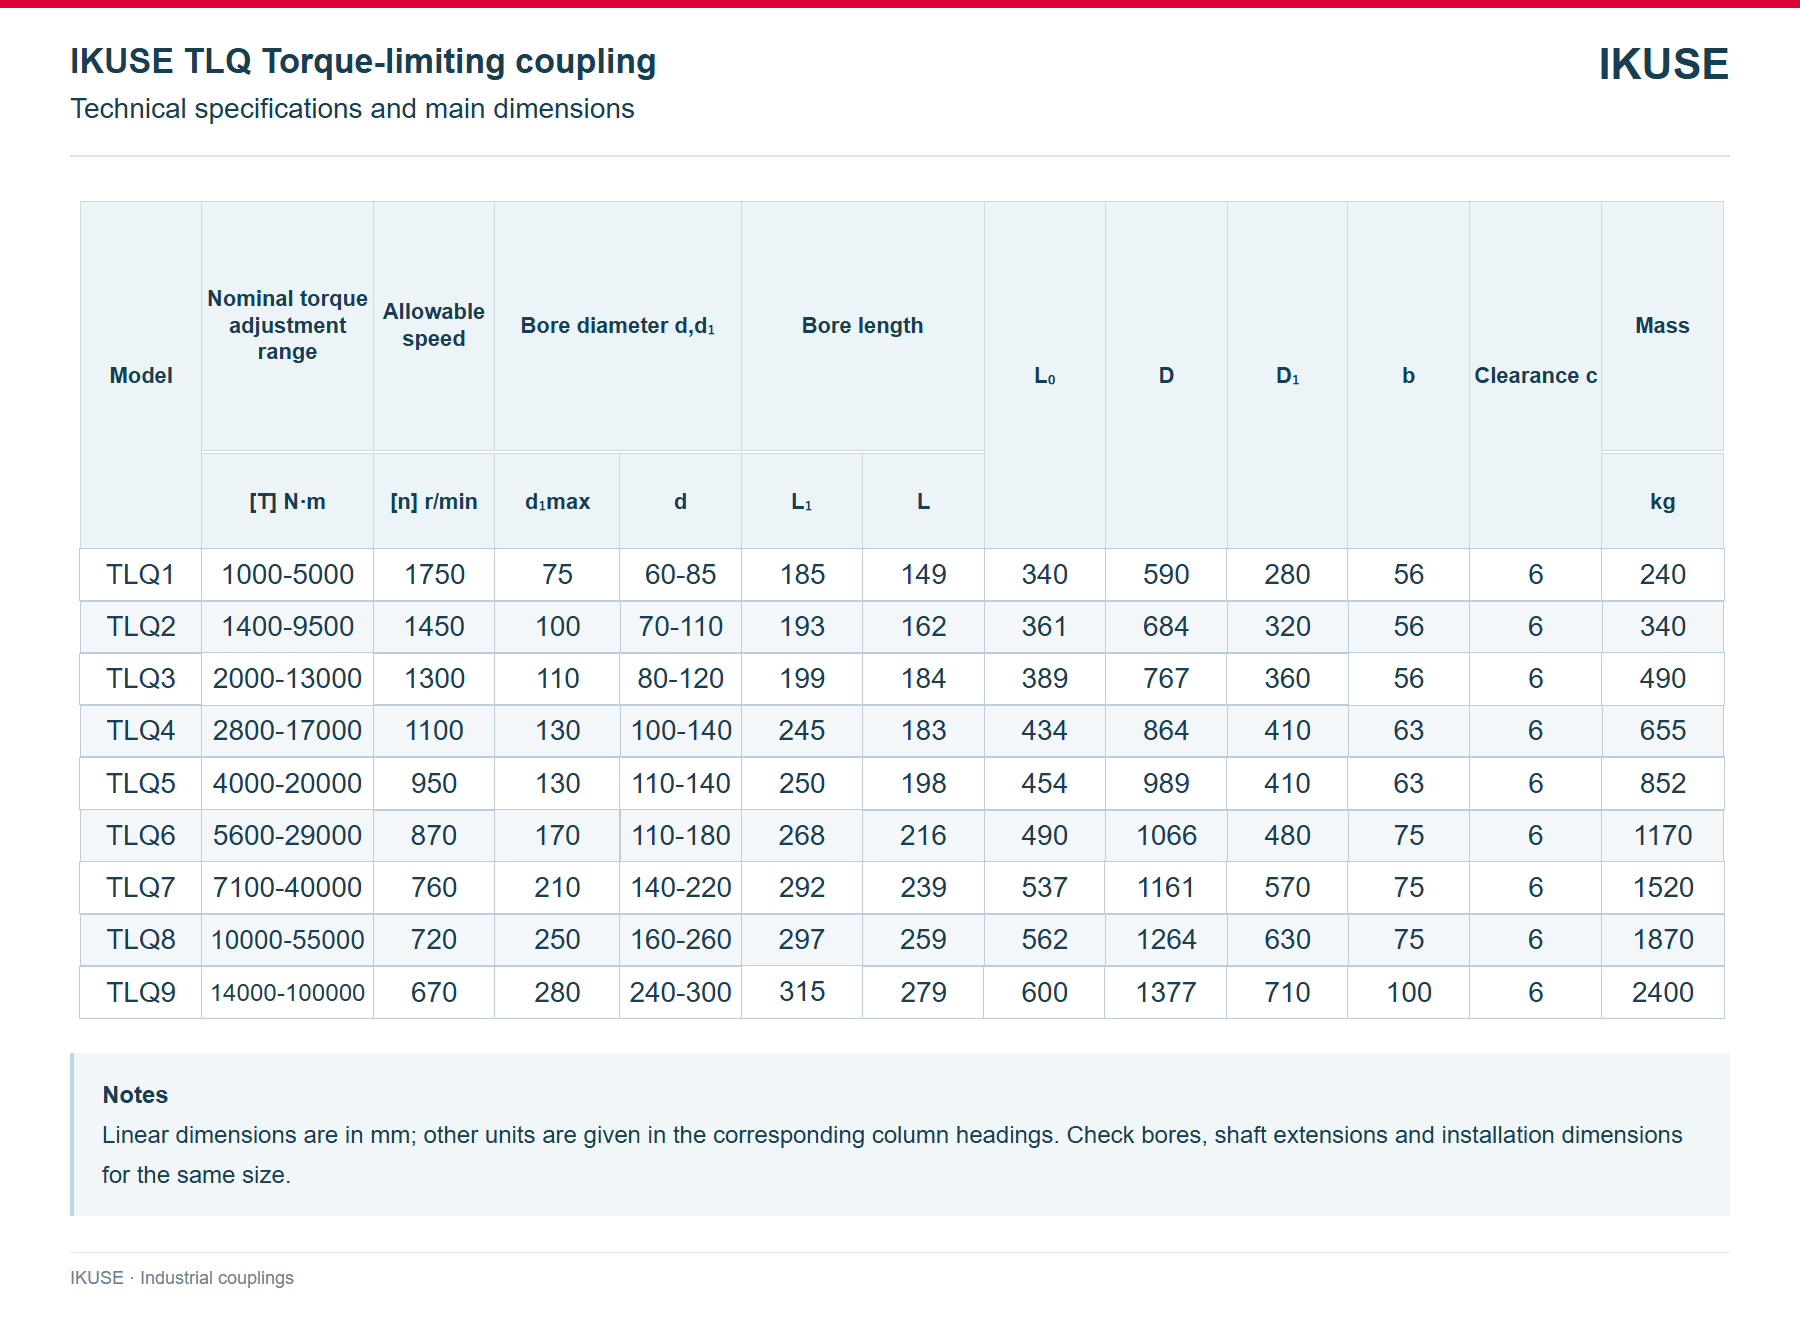The height and width of the screenshot is (1322, 1800).
Task: Click the "d₁max" subheader
Action: point(557,502)
